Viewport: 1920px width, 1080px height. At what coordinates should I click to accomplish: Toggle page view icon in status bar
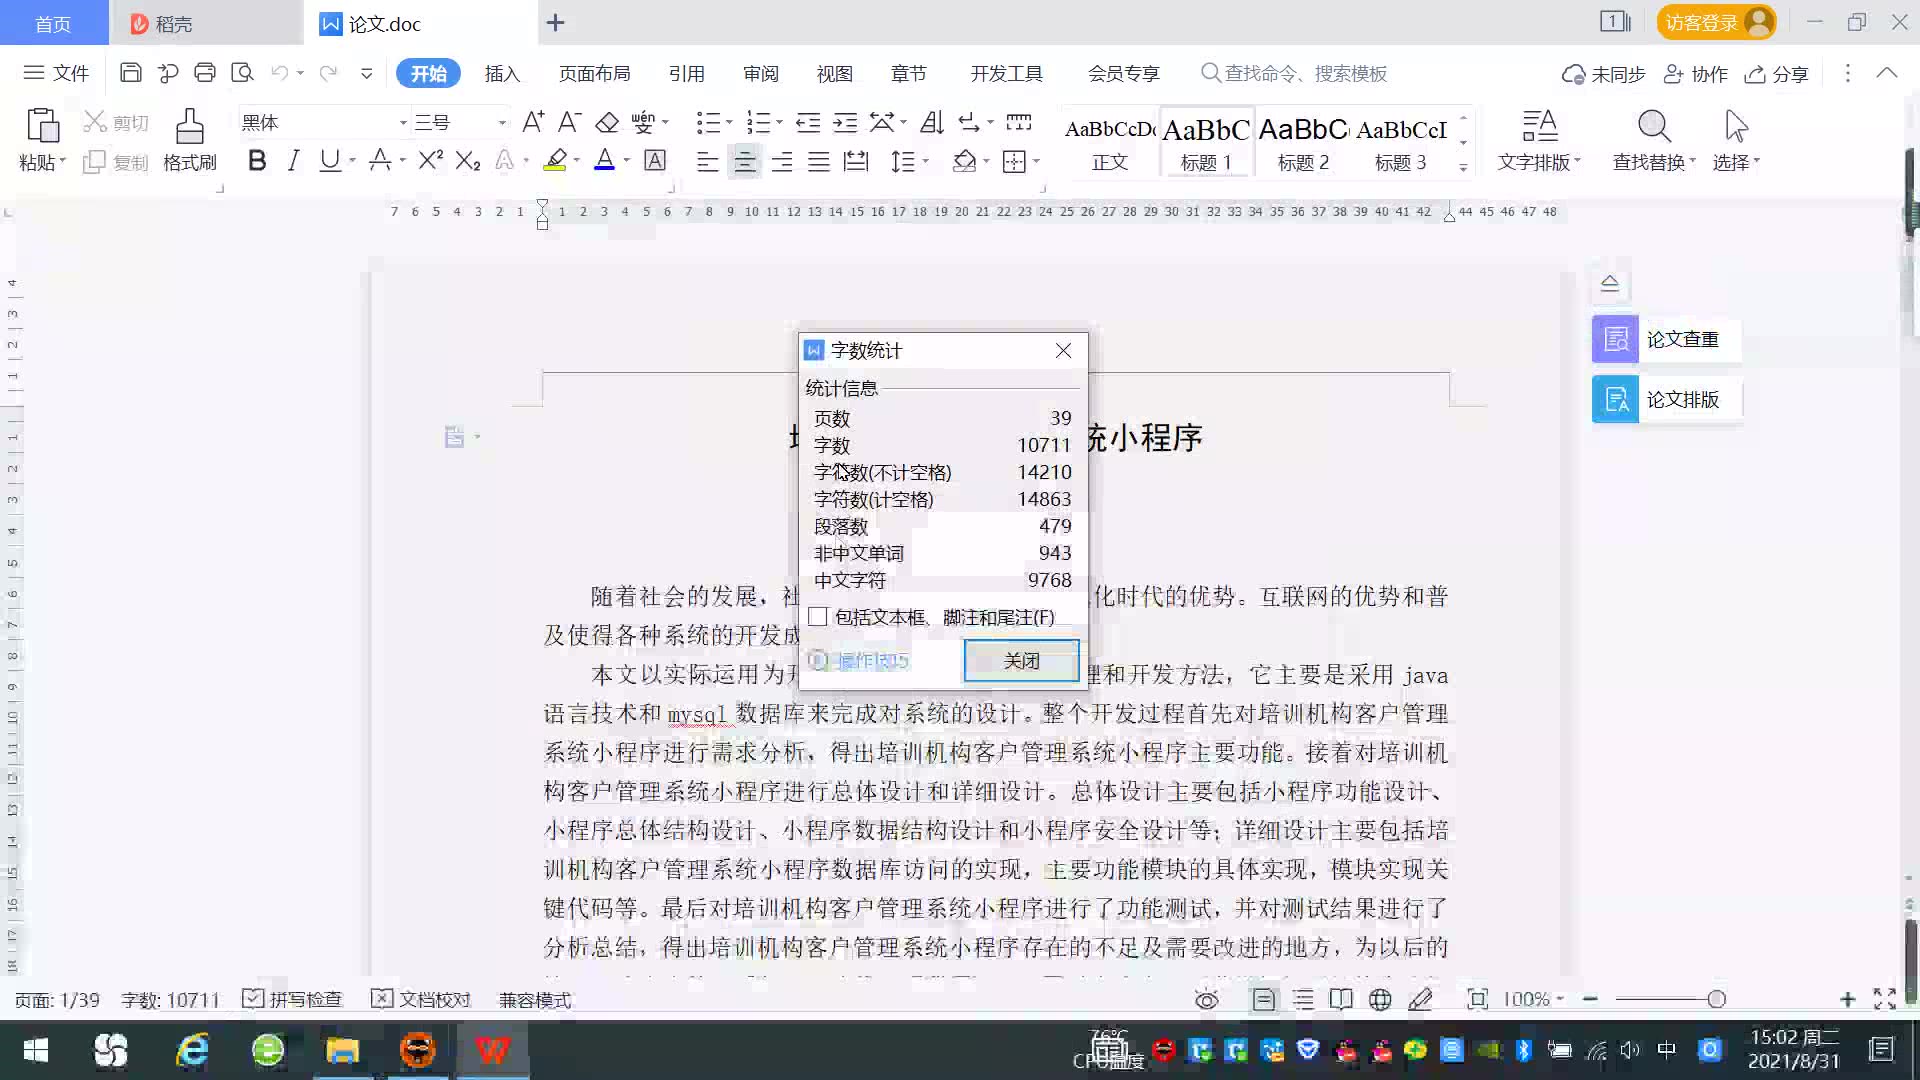(x=1264, y=999)
